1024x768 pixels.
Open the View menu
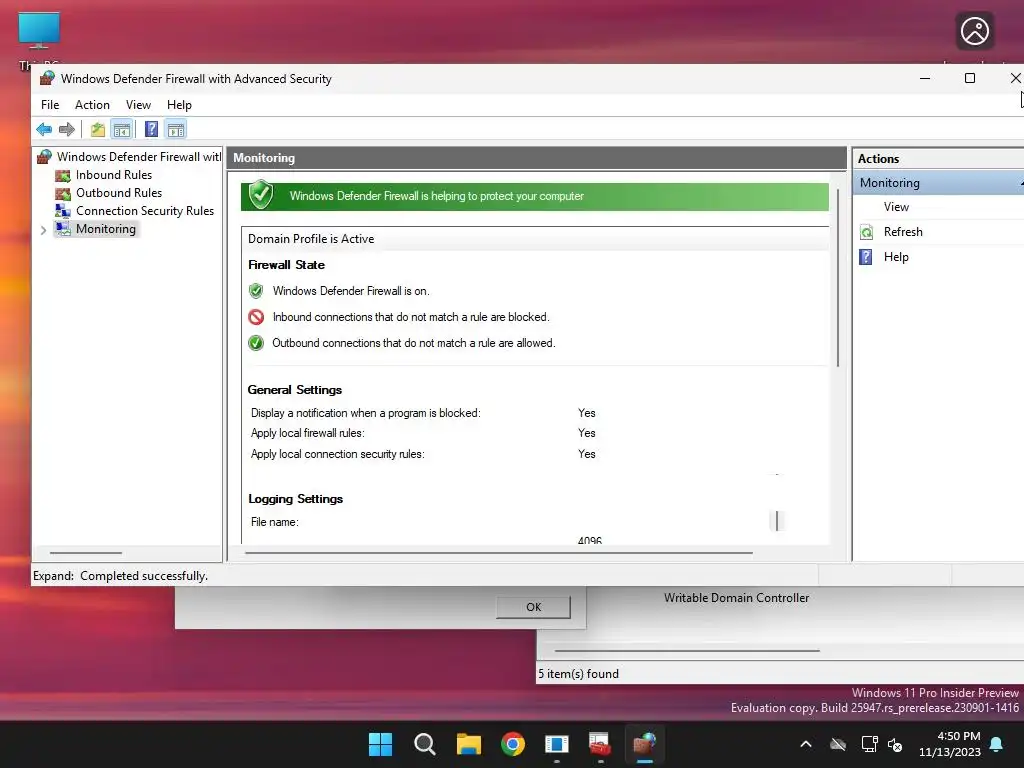138,104
